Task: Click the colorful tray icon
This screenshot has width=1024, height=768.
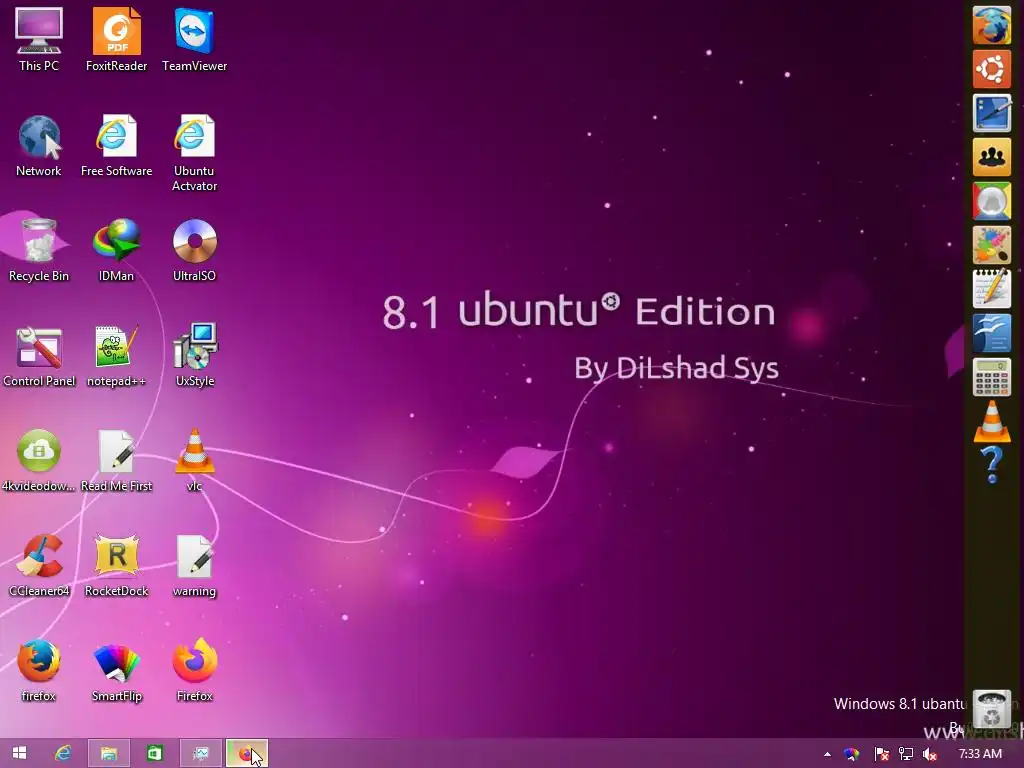Action: click(851, 754)
